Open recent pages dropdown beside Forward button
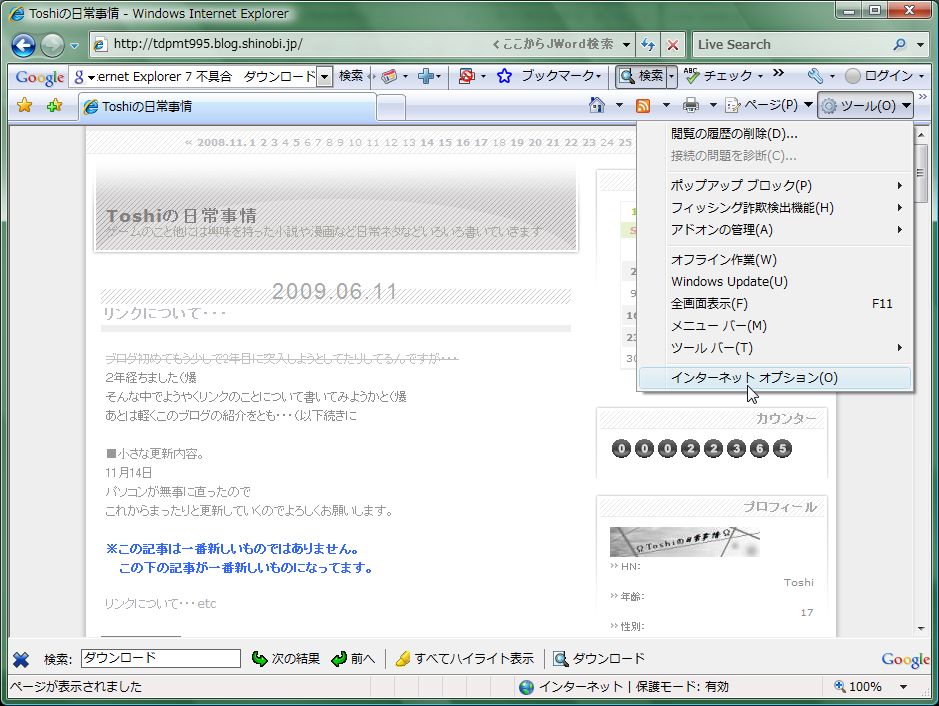Image resolution: width=939 pixels, height=706 pixels. coord(74,46)
